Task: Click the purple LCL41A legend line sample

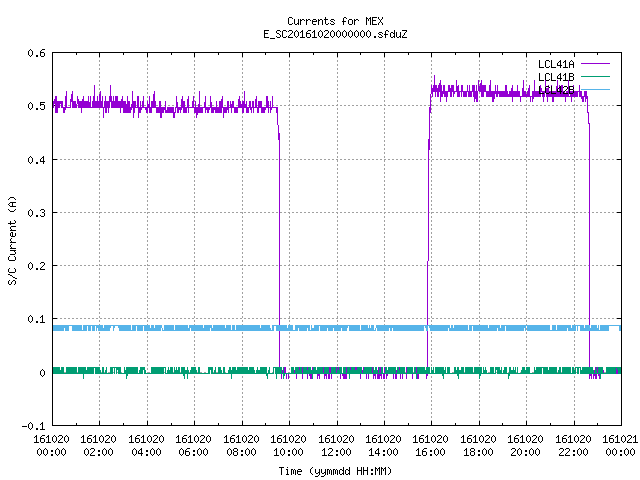Action: point(595,64)
